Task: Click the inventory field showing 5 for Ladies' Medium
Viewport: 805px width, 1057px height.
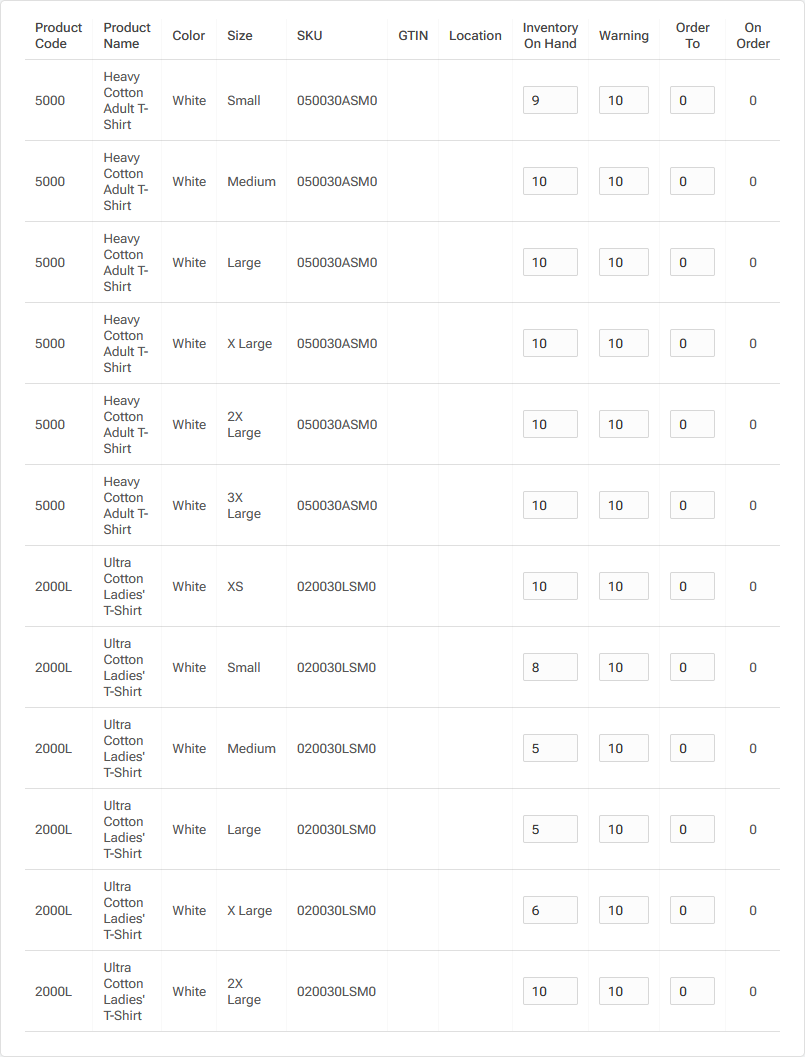Action: pyautogui.click(x=550, y=748)
